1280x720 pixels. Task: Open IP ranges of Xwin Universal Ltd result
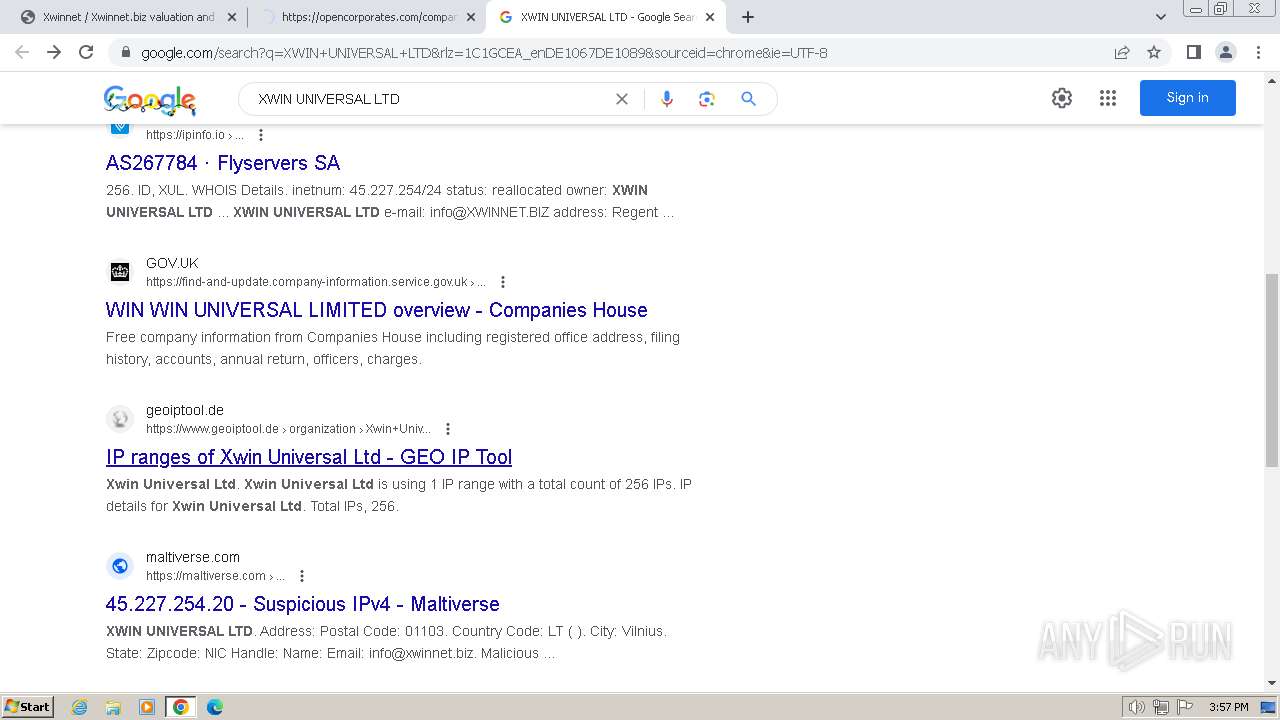pyautogui.click(x=309, y=457)
